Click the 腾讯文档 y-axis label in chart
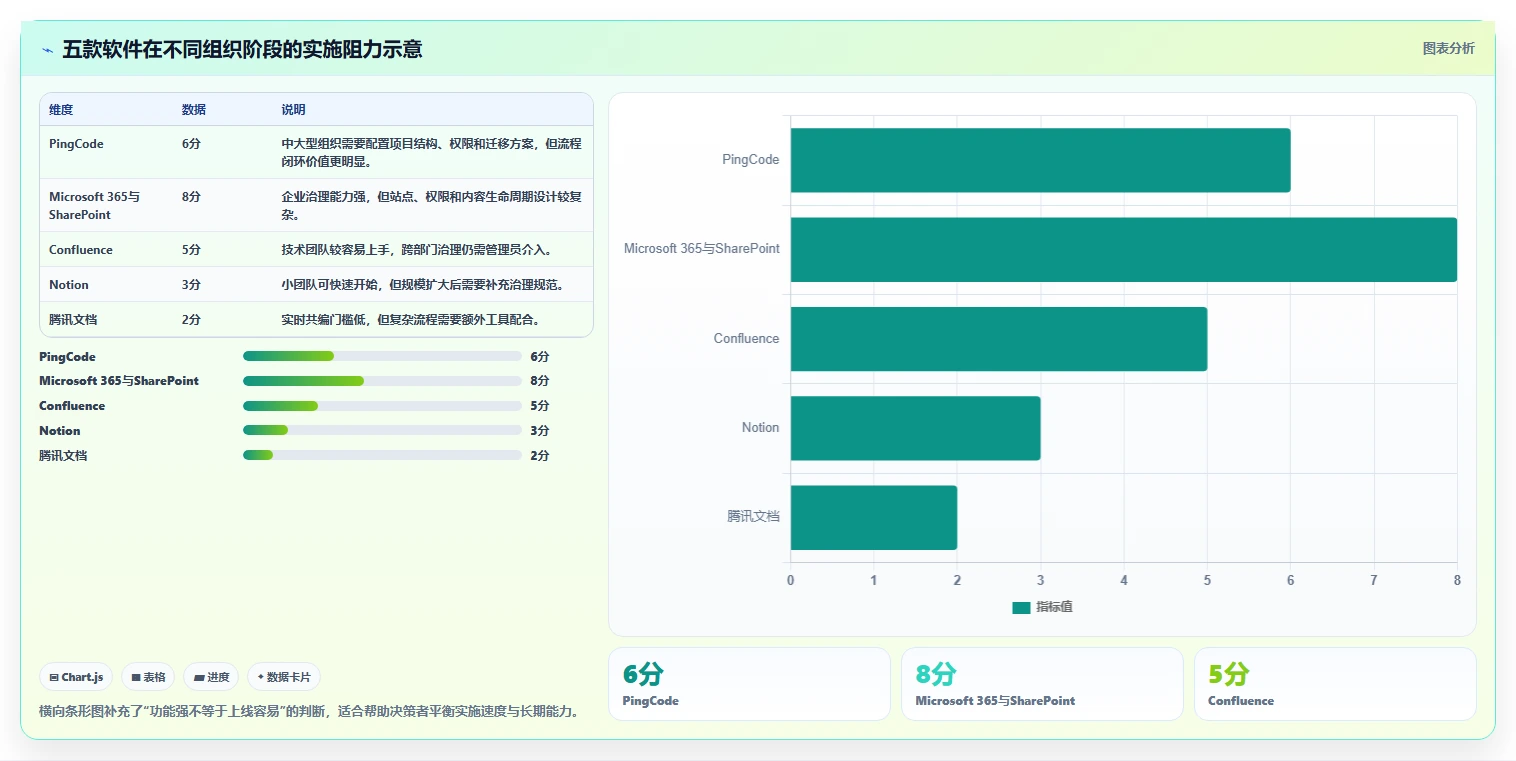 coord(753,517)
